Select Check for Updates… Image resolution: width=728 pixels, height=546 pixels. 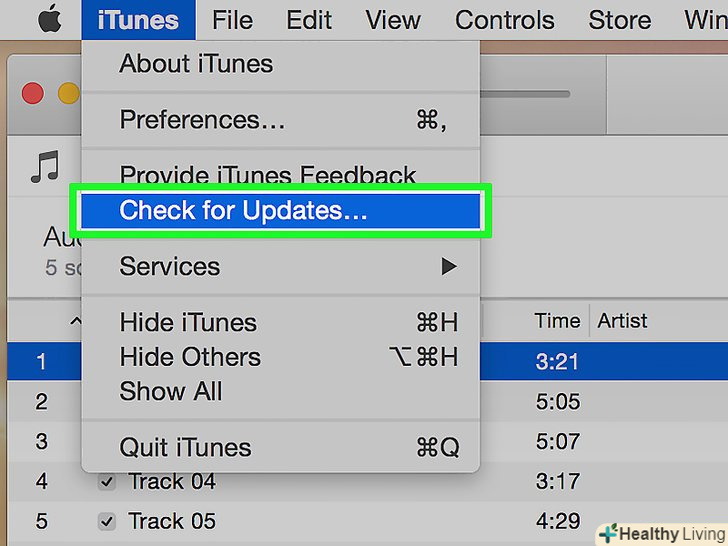click(244, 210)
